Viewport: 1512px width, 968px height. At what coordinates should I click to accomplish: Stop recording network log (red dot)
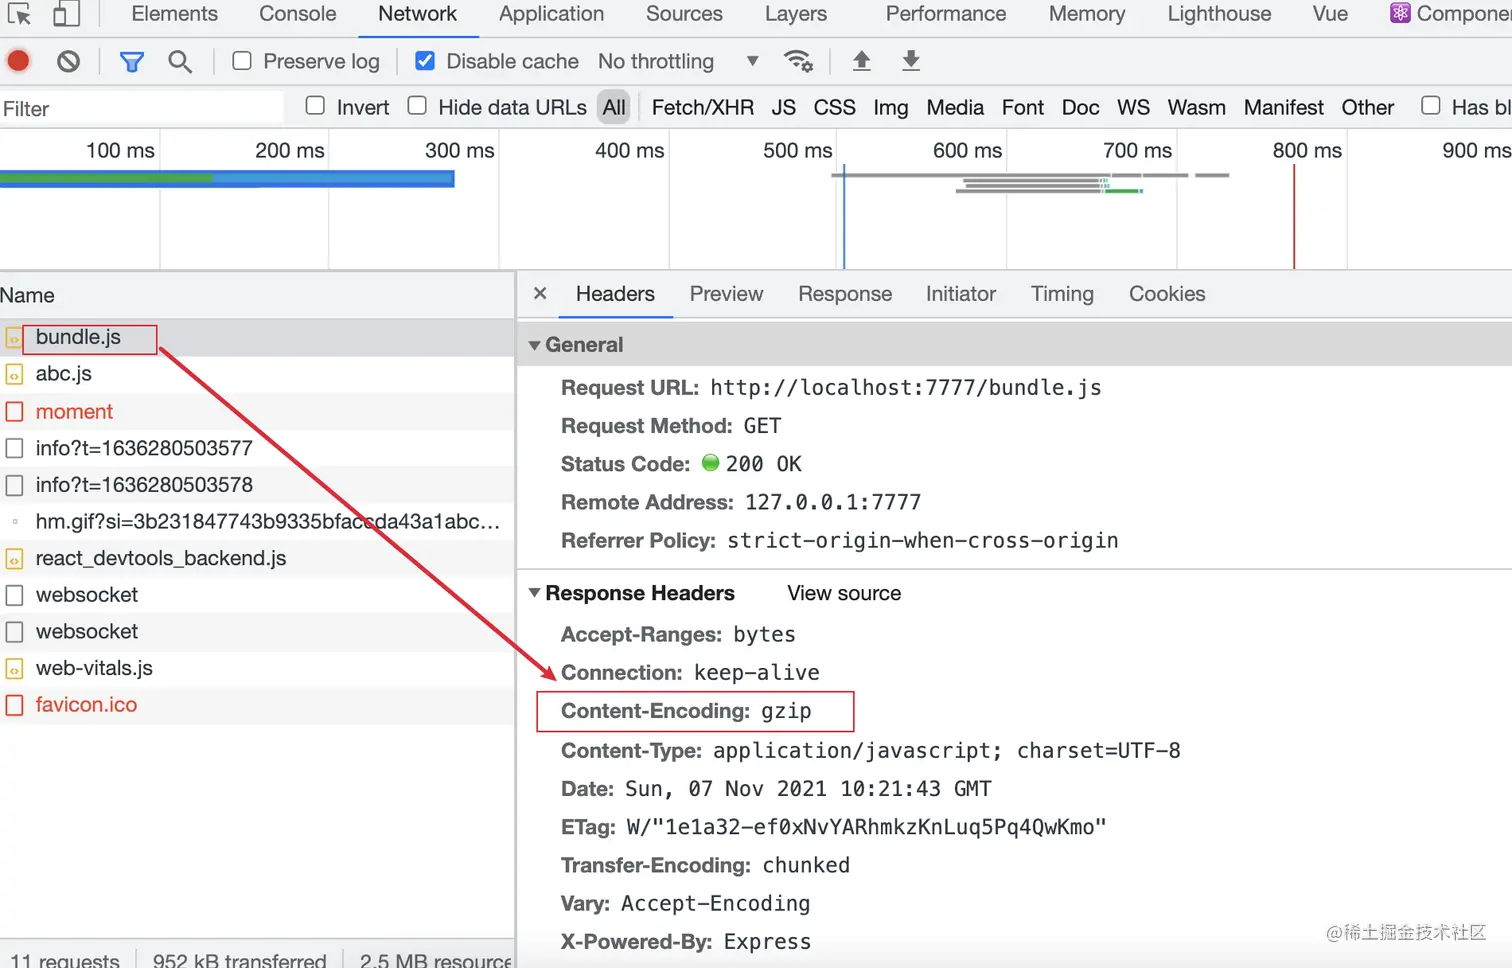coord(18,61)
